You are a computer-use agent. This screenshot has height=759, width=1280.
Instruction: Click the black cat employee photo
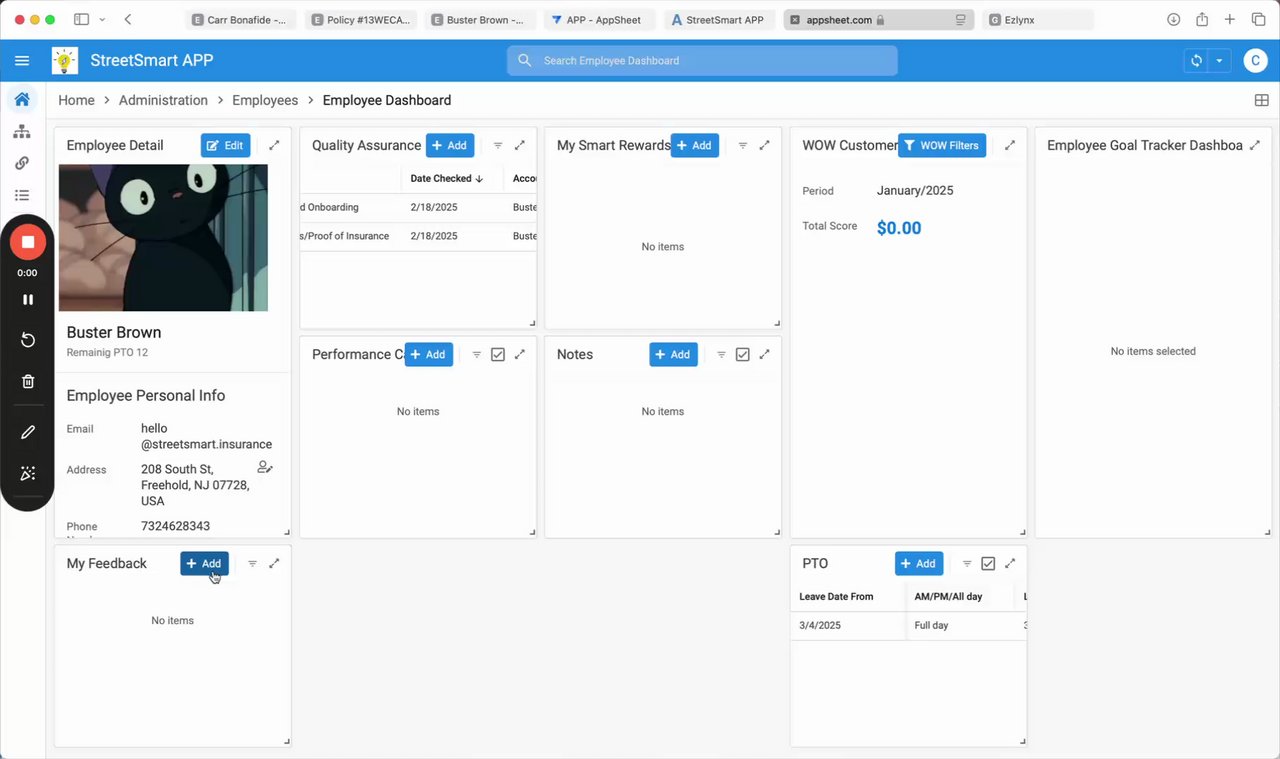tap(163, 238)
